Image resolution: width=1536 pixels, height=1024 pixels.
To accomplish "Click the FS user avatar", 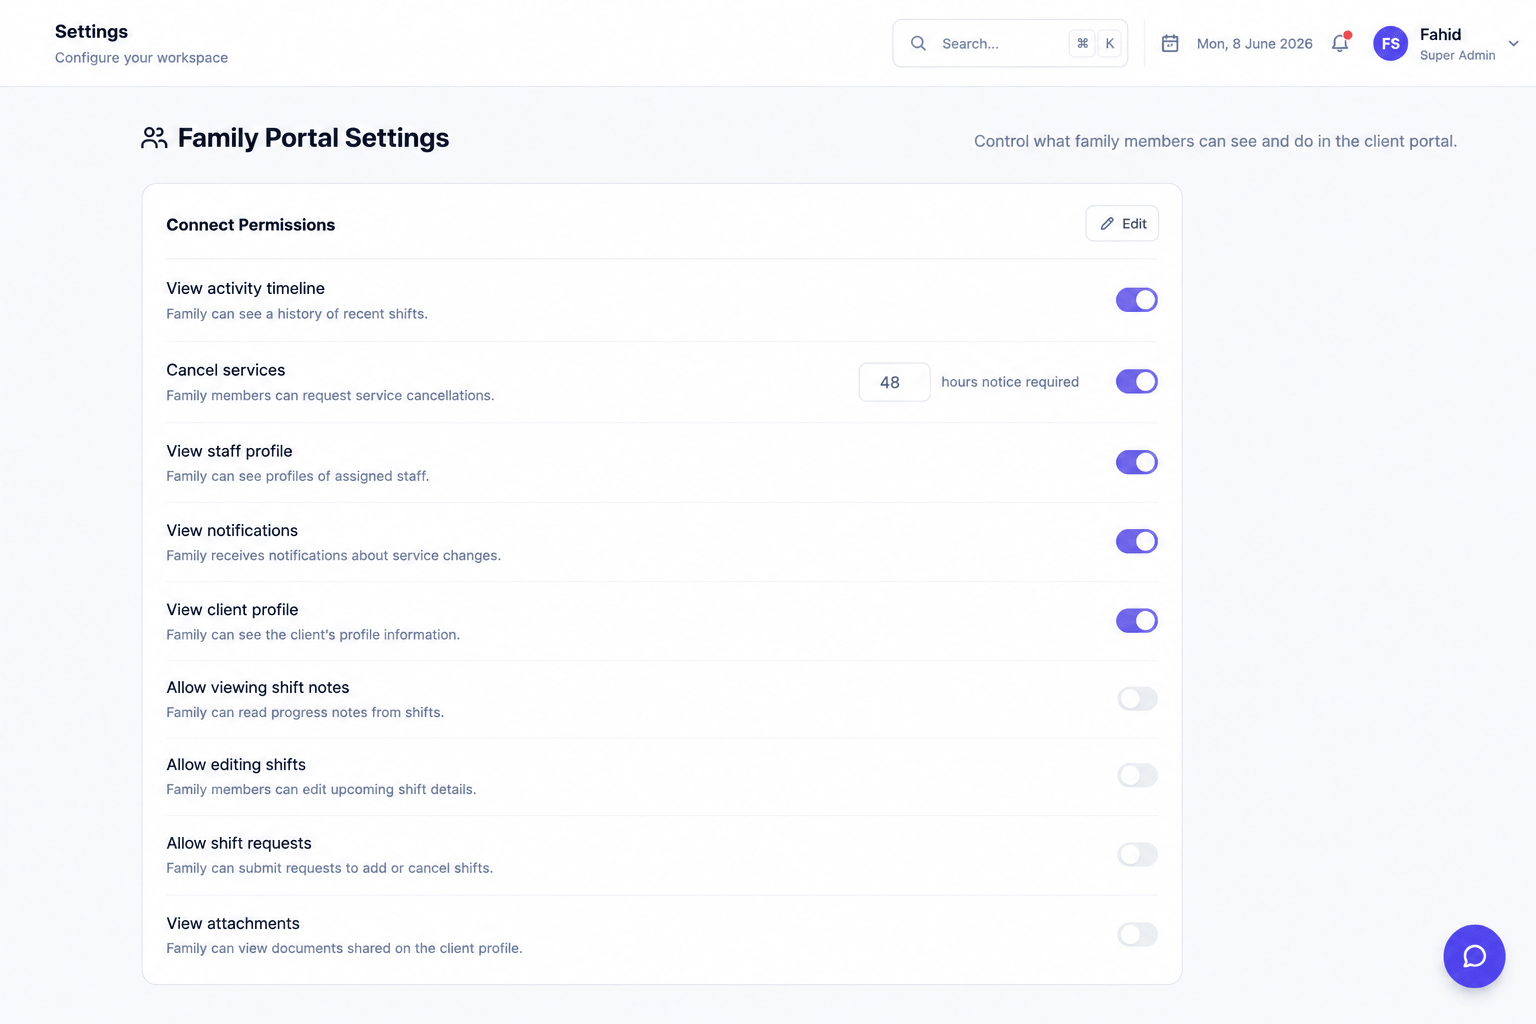I will (x=1390, y=43).
